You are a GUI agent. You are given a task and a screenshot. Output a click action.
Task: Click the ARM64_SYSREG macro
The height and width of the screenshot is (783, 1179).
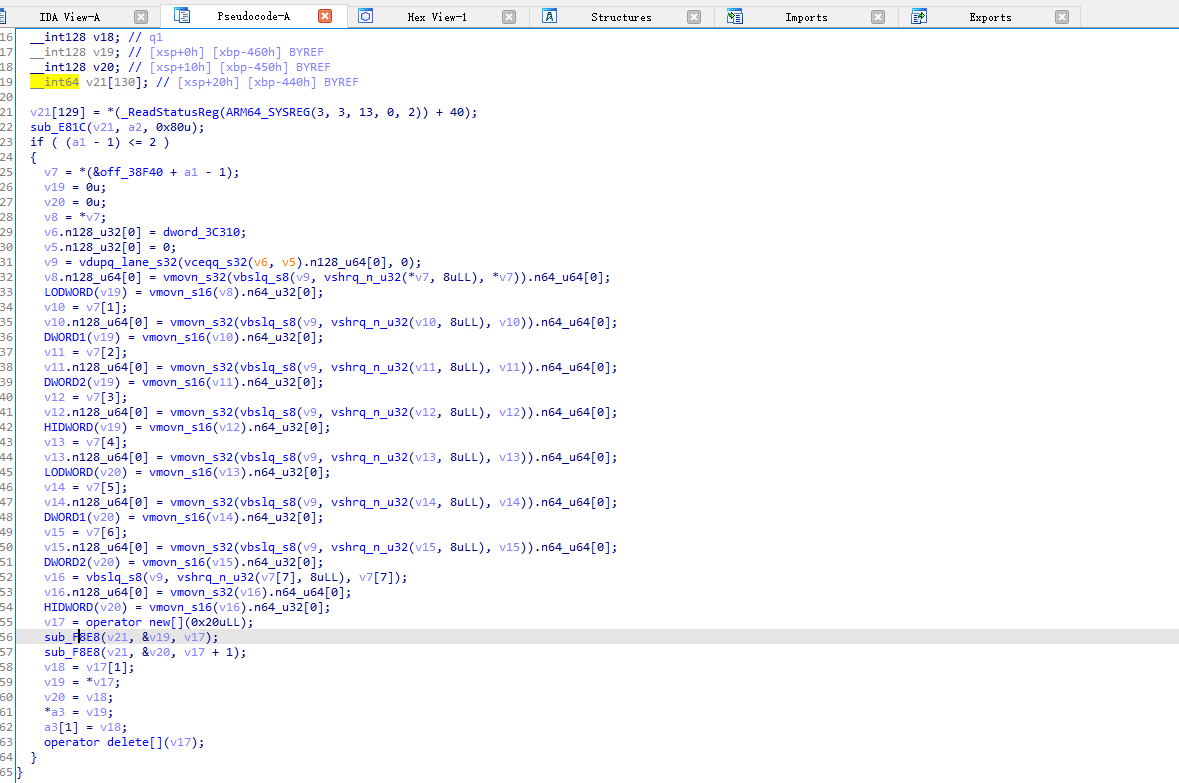click(x=268, y=112)
